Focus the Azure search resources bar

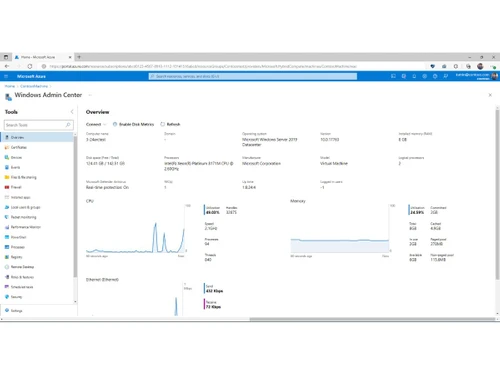click(x=253, y=76)
